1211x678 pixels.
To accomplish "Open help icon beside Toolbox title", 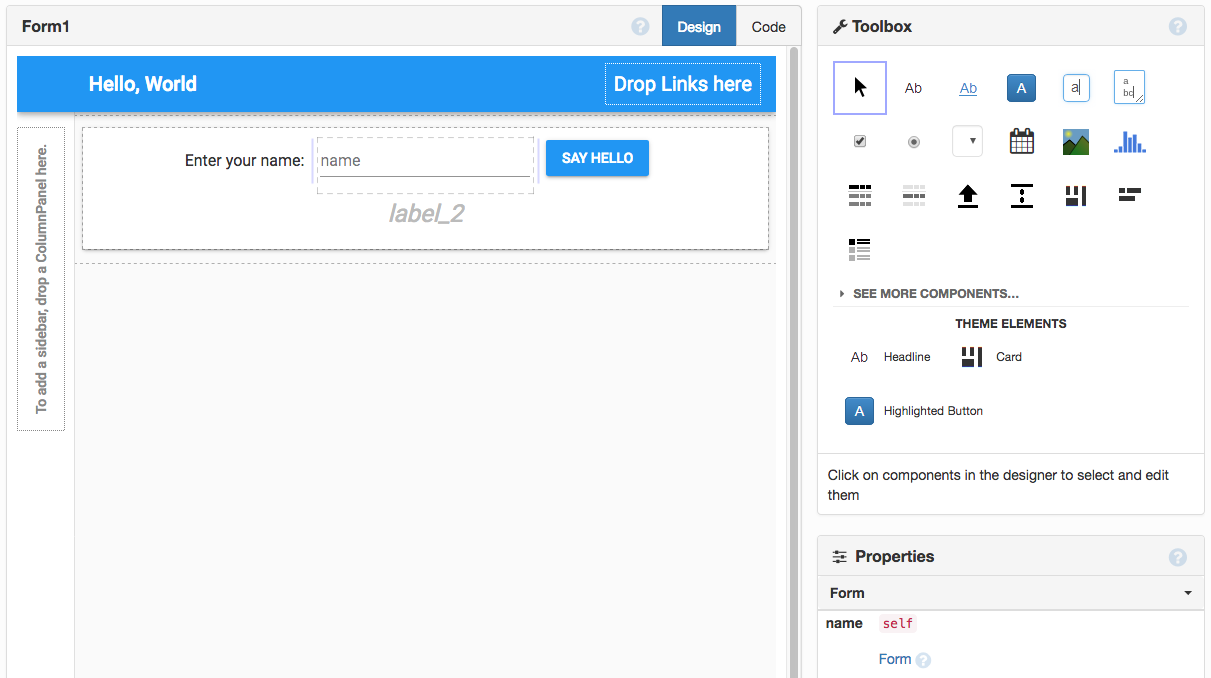I will 1177,27.
